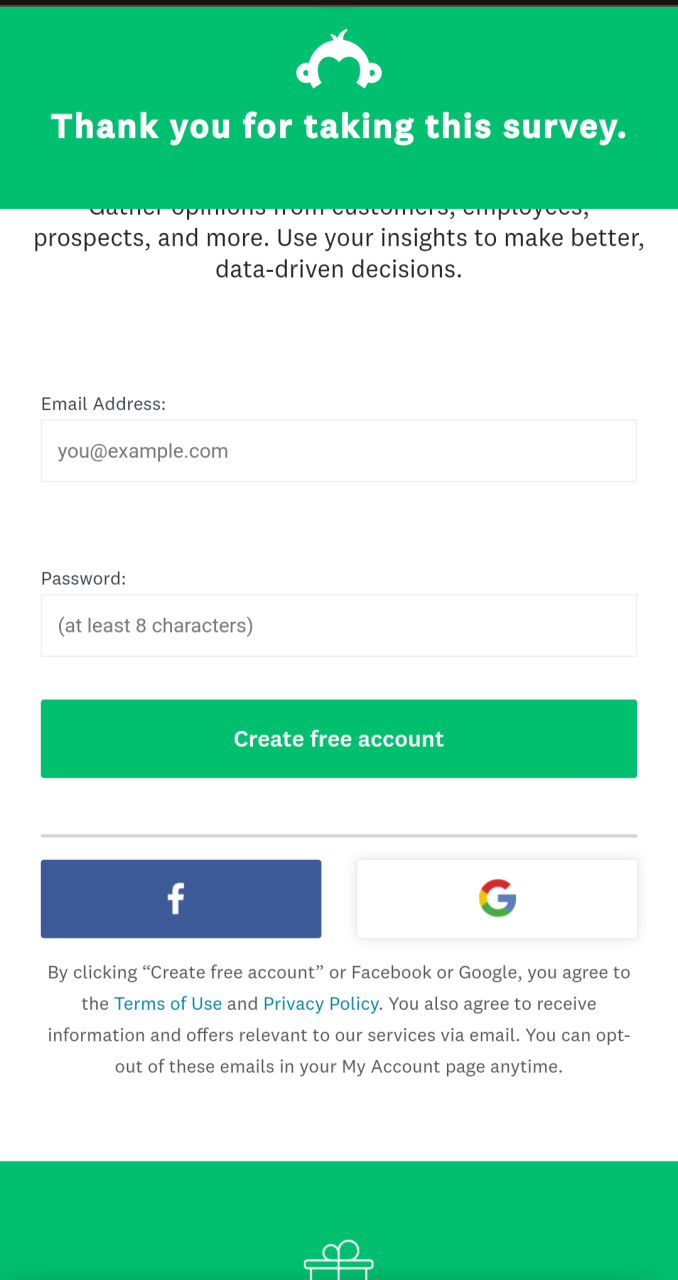Focus the Email Address input field
This screenshot has height=1280, width=678.
click(339, 451)
